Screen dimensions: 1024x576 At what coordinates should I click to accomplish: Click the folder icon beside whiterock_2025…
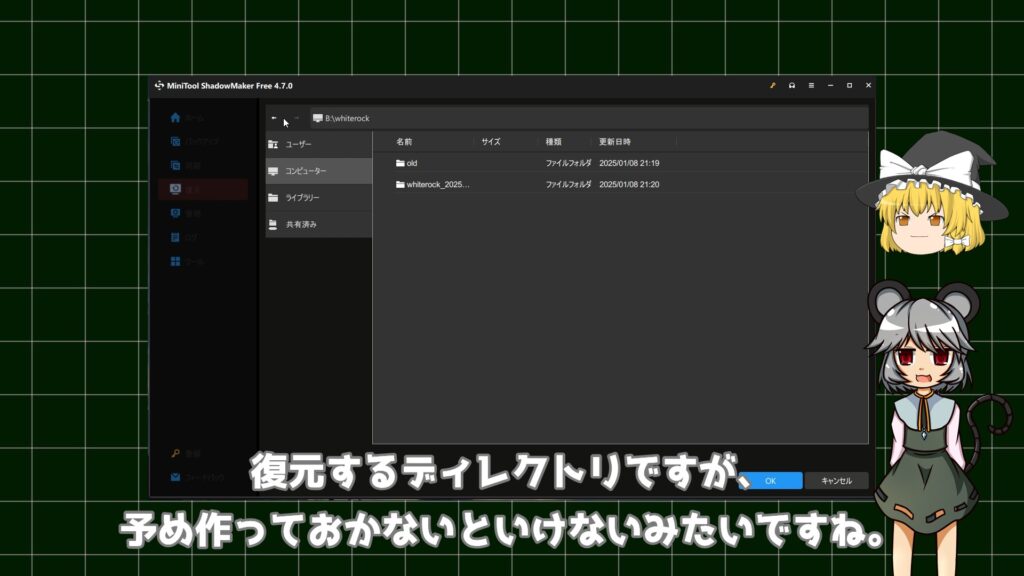(400, 185)
